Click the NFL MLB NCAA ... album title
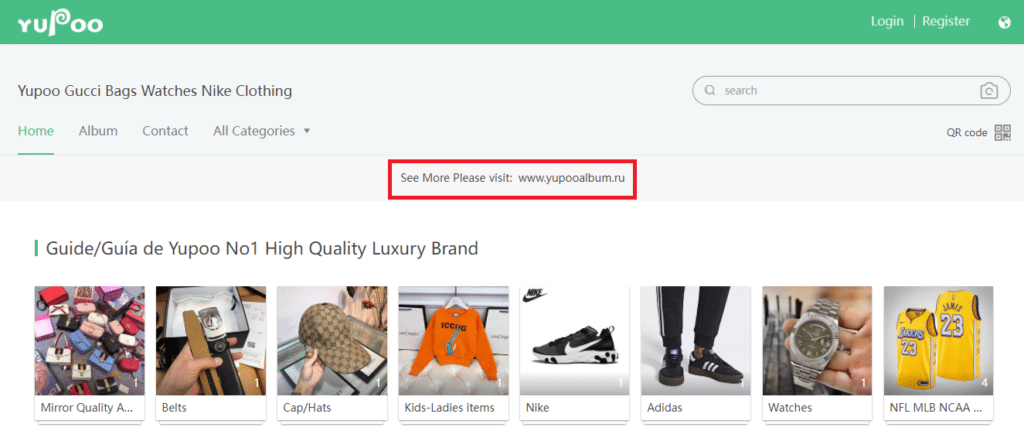Image resolution: width=1024 pixels, height=441 pixels. coord(936,408)
